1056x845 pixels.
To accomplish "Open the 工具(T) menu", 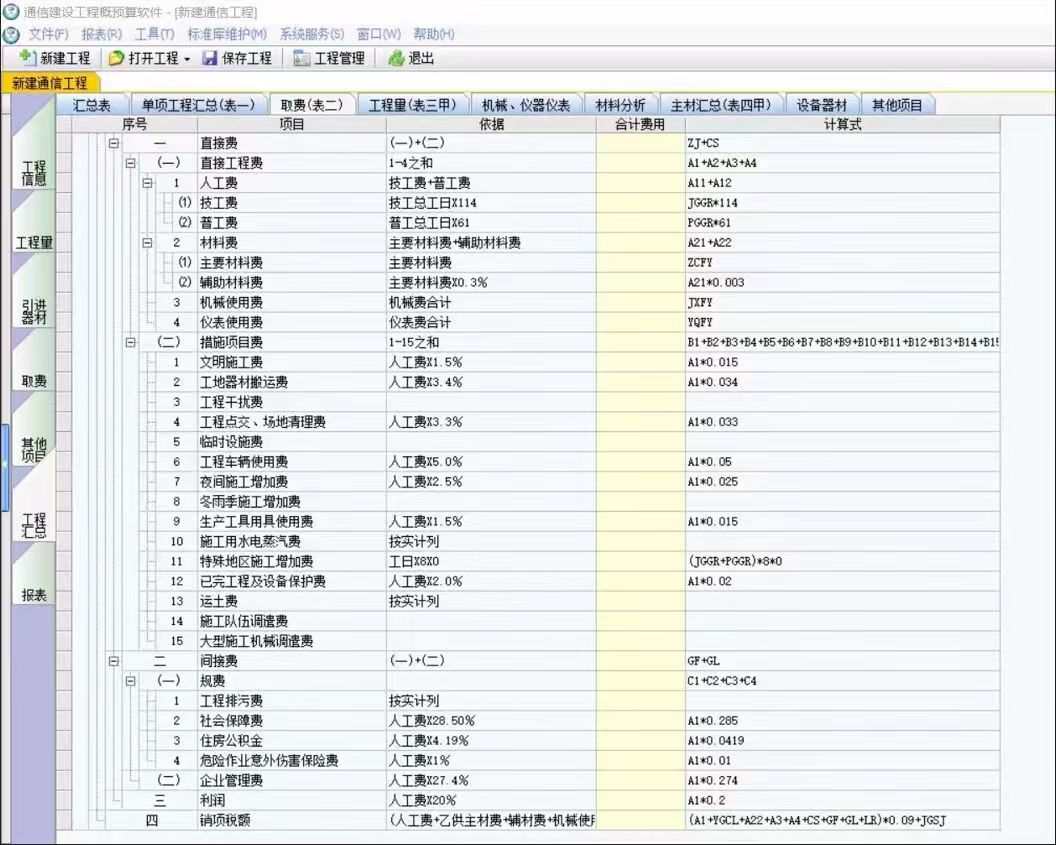I will (x=154, y=34).
